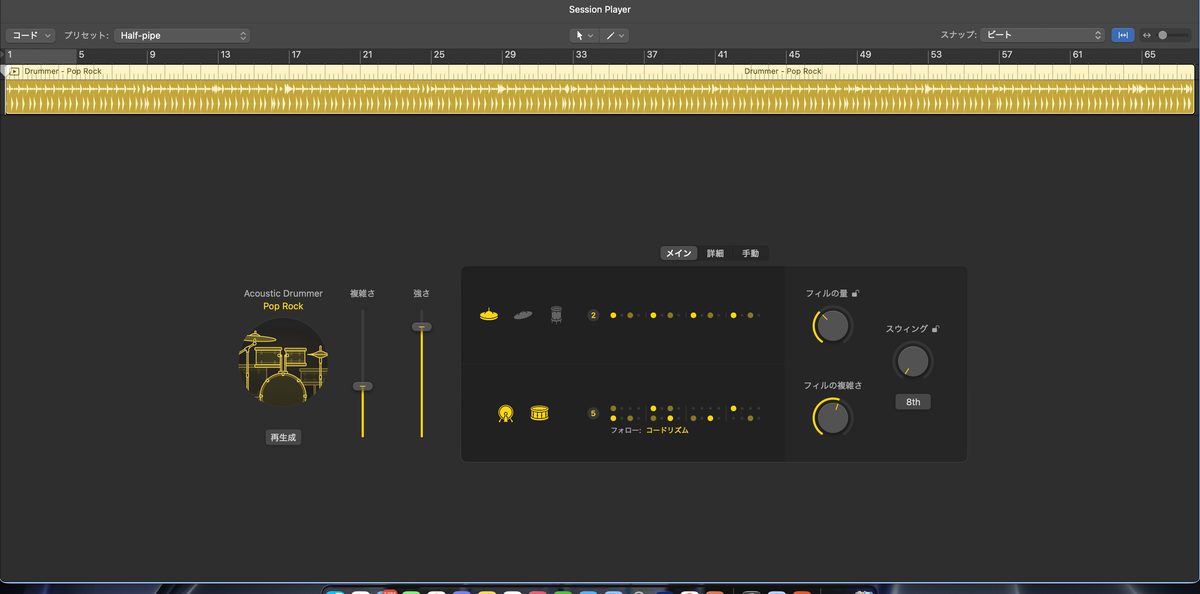
Task: Click the Session Player window title
Action: point(600,9)
